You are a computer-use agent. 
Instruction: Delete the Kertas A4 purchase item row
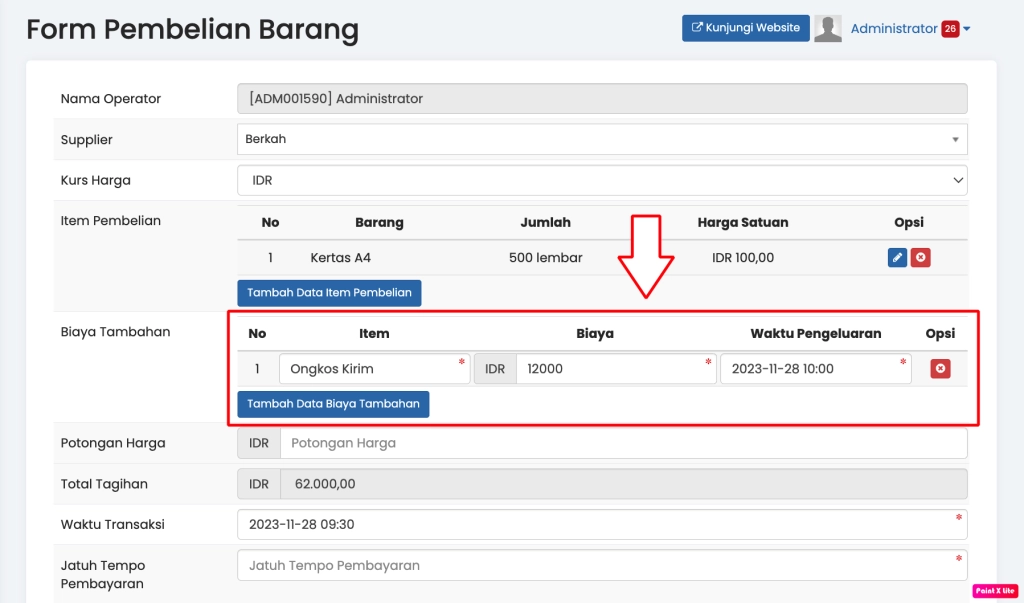click(921, 258)
